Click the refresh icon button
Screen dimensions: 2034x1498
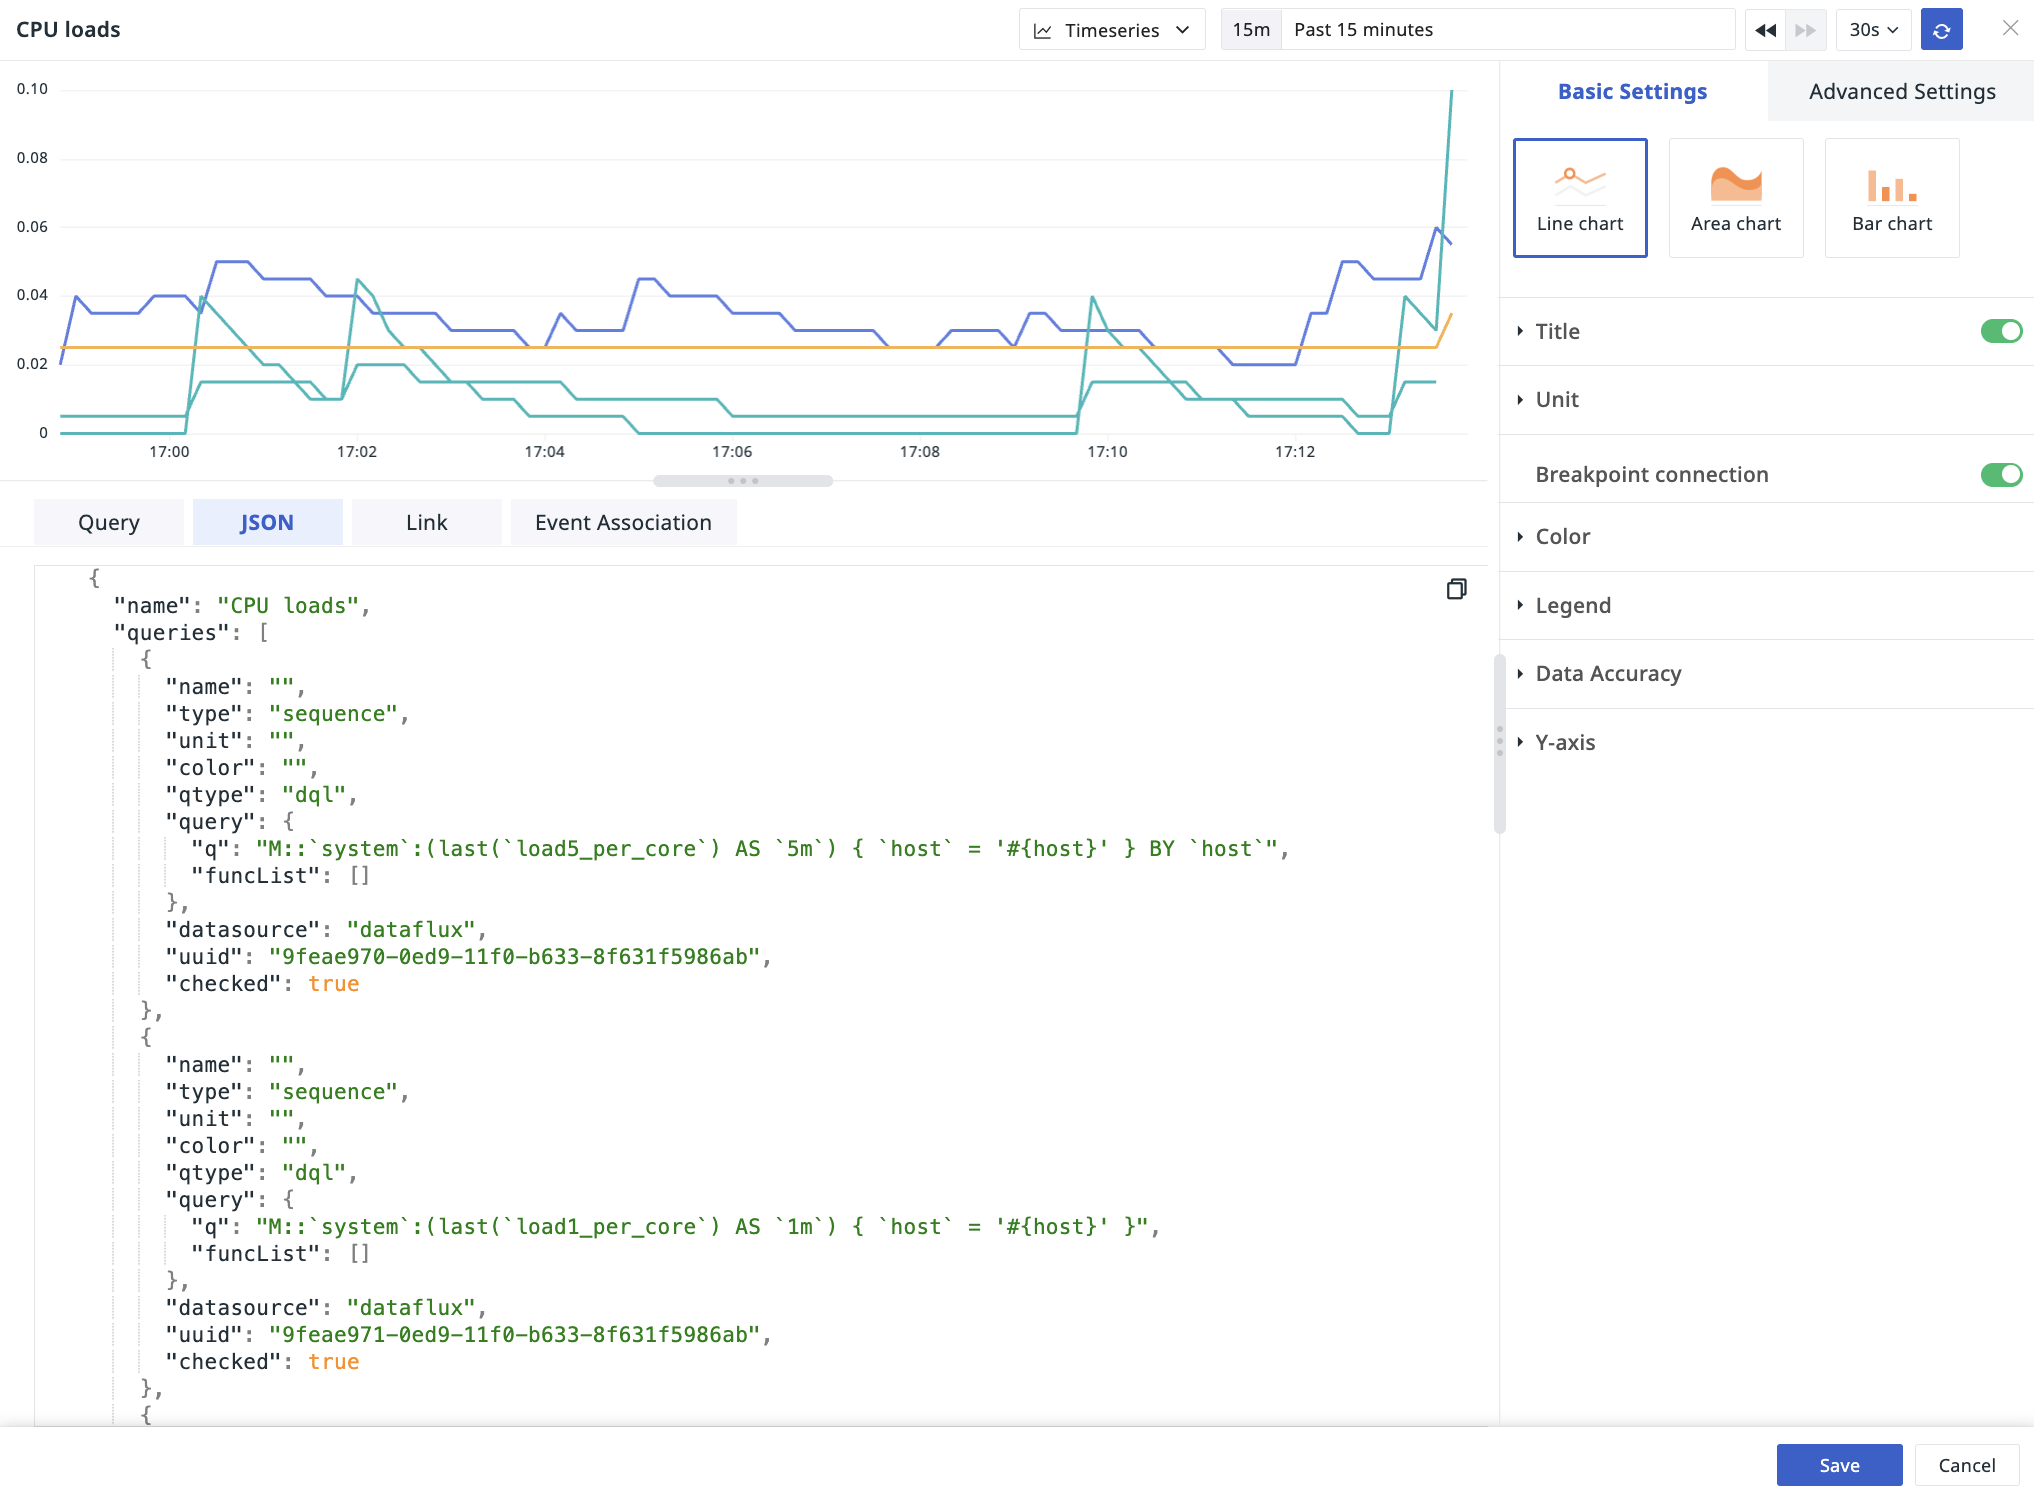pos(1941,30)
